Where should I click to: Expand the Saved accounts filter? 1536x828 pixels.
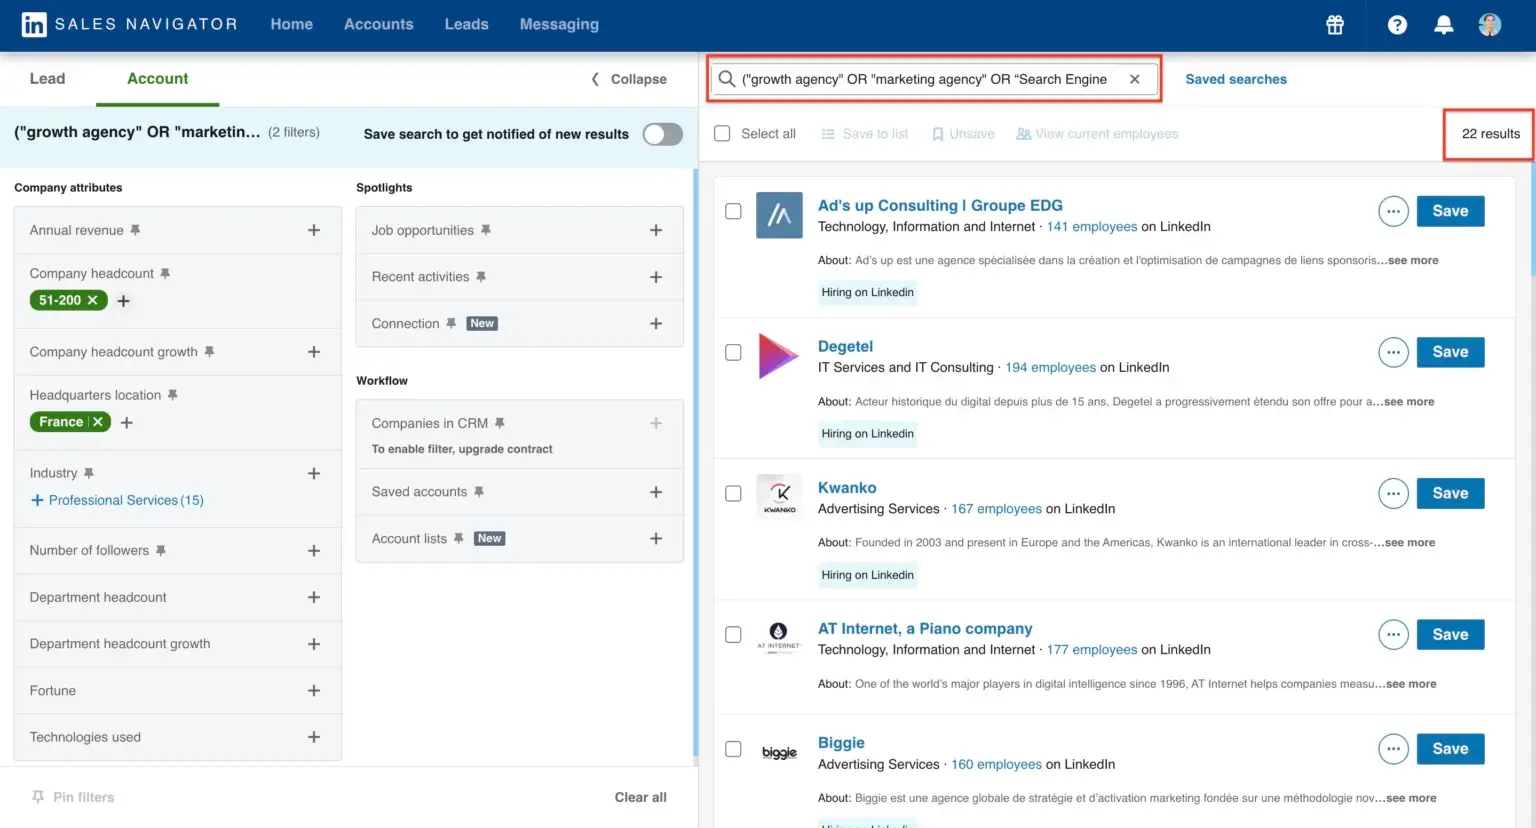(x=656, y=492)
